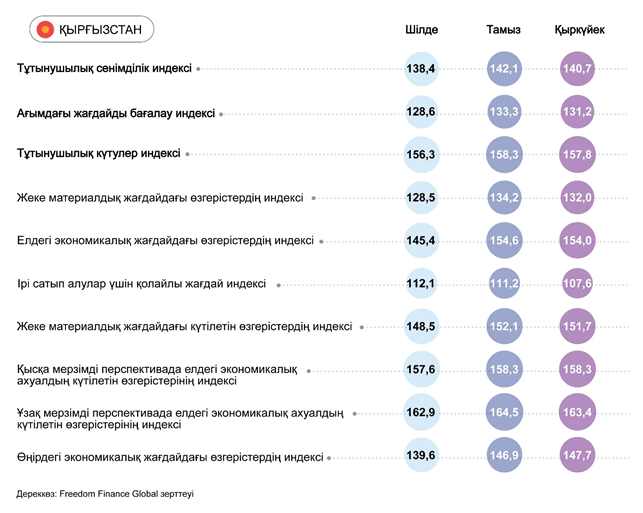Click the 138,4 bubble in Шілде column
The height and width of the screenshot is (513, 643).
[x=421, y=69]
